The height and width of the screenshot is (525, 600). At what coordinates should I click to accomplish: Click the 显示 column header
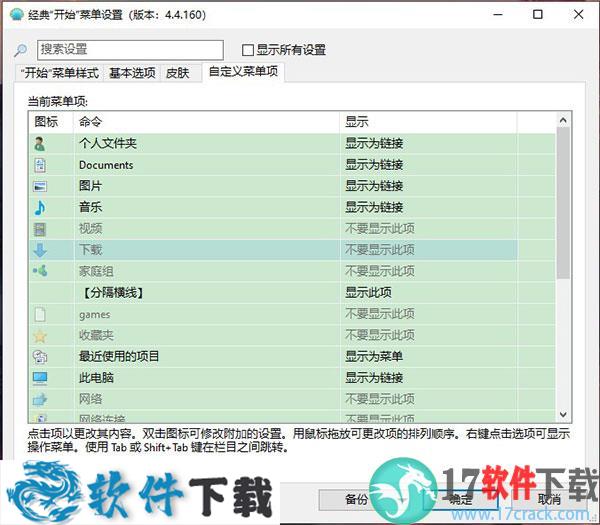[428, 122]
